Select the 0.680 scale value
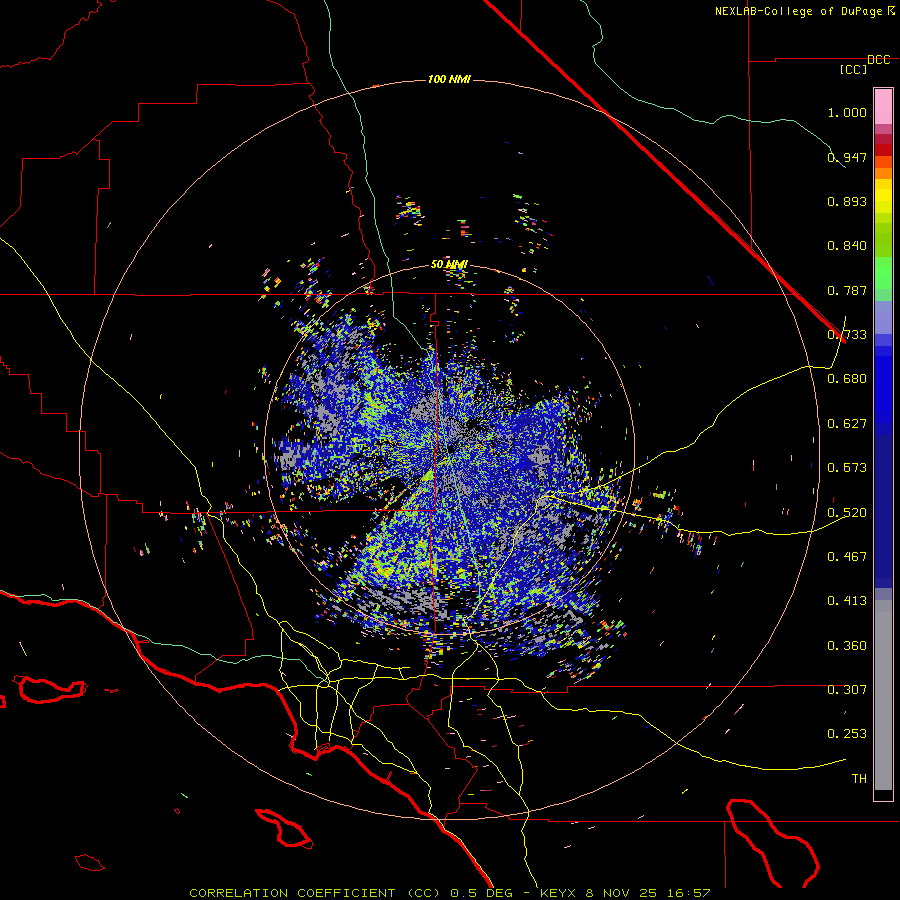 coord(847,379)
